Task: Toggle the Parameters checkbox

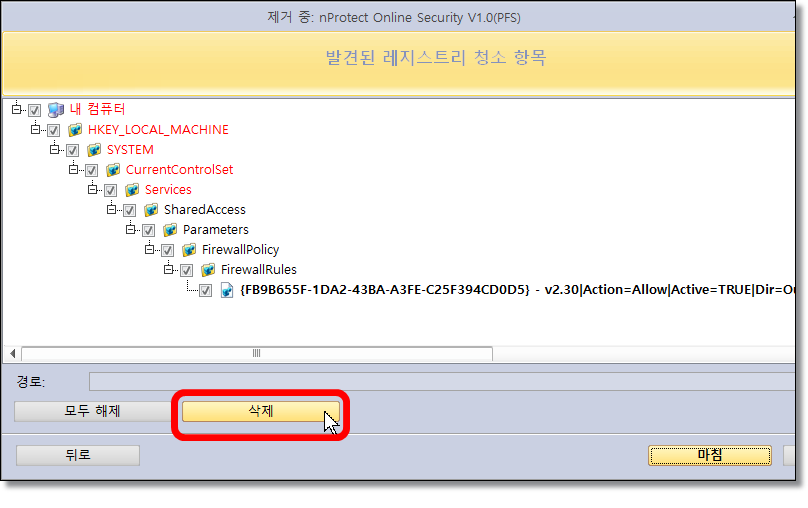Action: [148, 230]
